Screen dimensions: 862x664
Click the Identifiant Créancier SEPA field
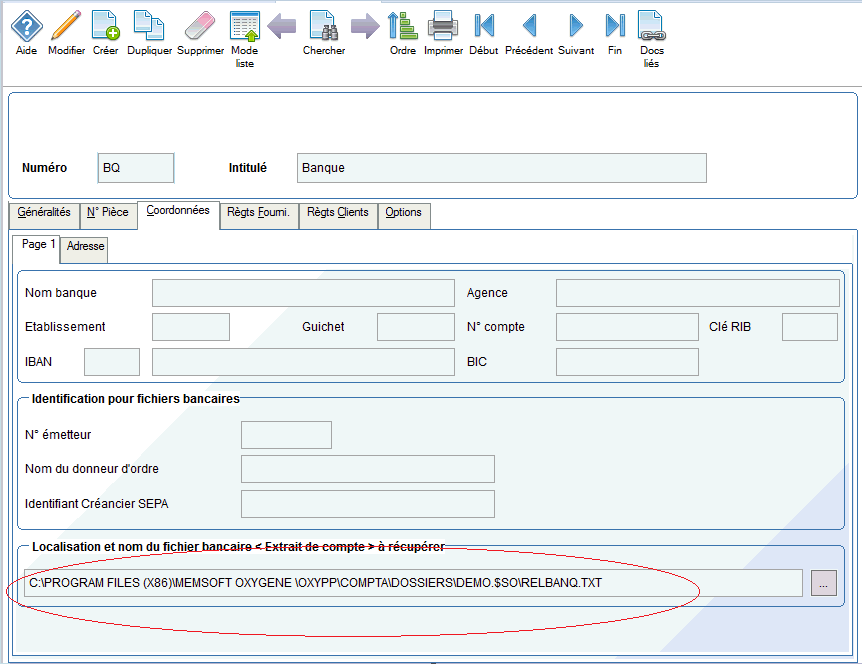point(368,504)
